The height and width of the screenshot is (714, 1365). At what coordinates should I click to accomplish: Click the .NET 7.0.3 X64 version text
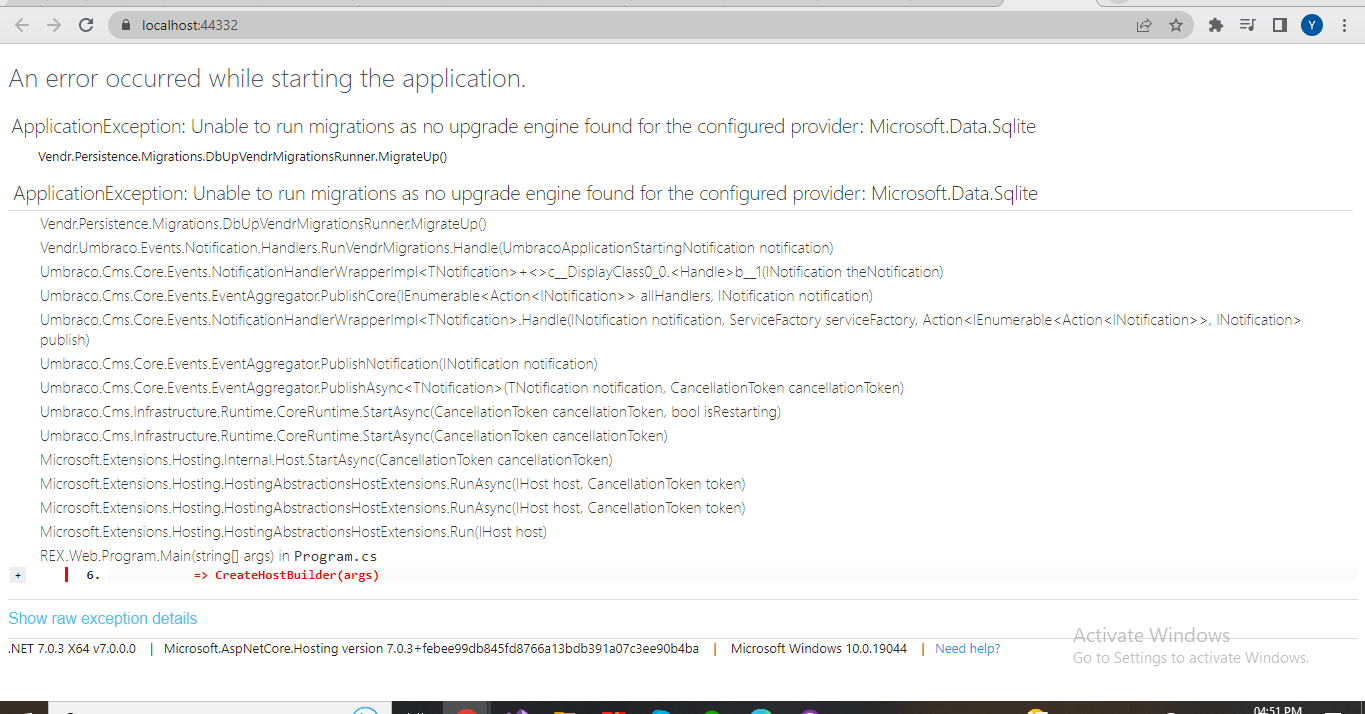tap(72, 649)
